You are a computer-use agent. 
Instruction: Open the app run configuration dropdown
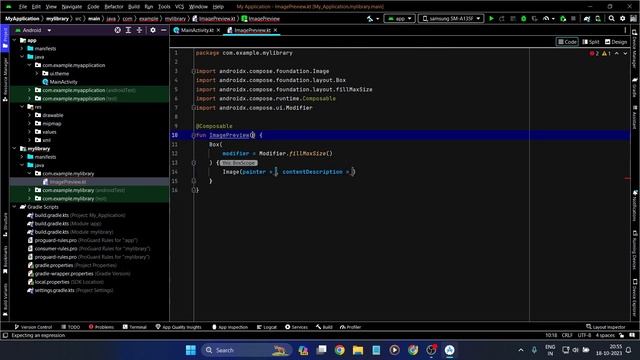(399, 19)
